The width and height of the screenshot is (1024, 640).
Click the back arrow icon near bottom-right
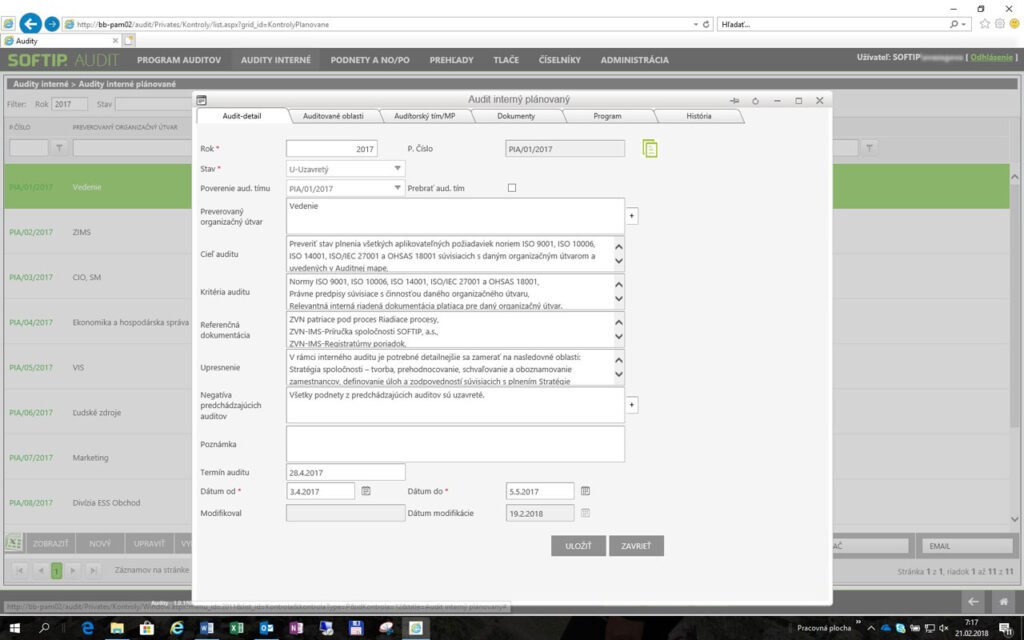[x=971, y=602]
